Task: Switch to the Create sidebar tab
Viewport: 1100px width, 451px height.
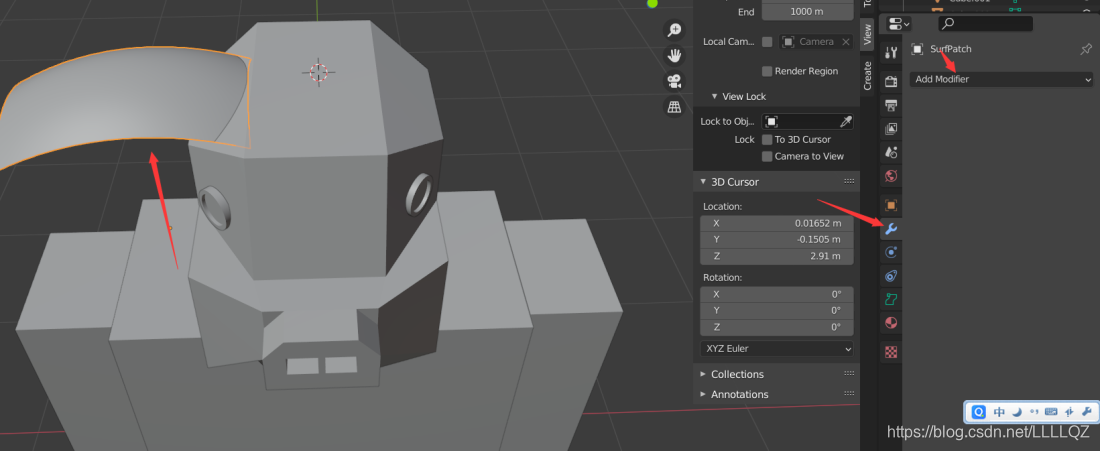Action: click(868, 76)
